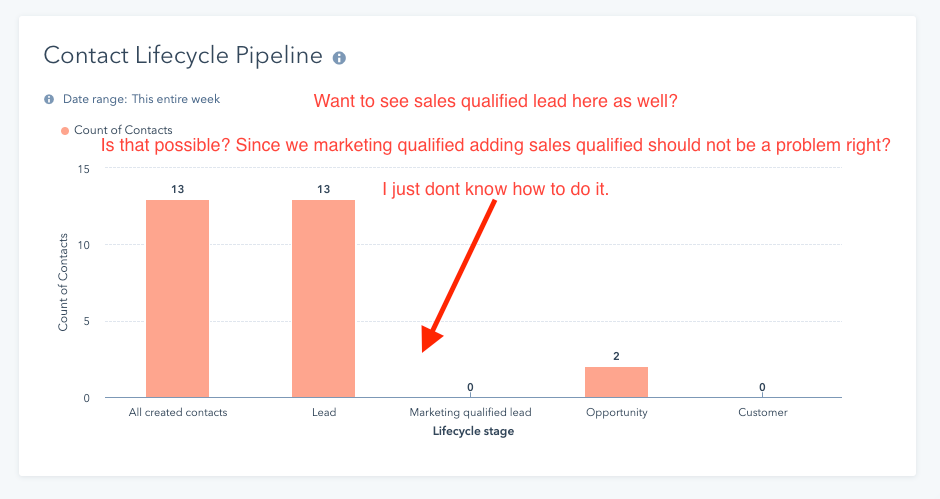This screenshot has height=499, width=940.
Task: Click the Date range: This entire week text
Action: pos(141,100)
